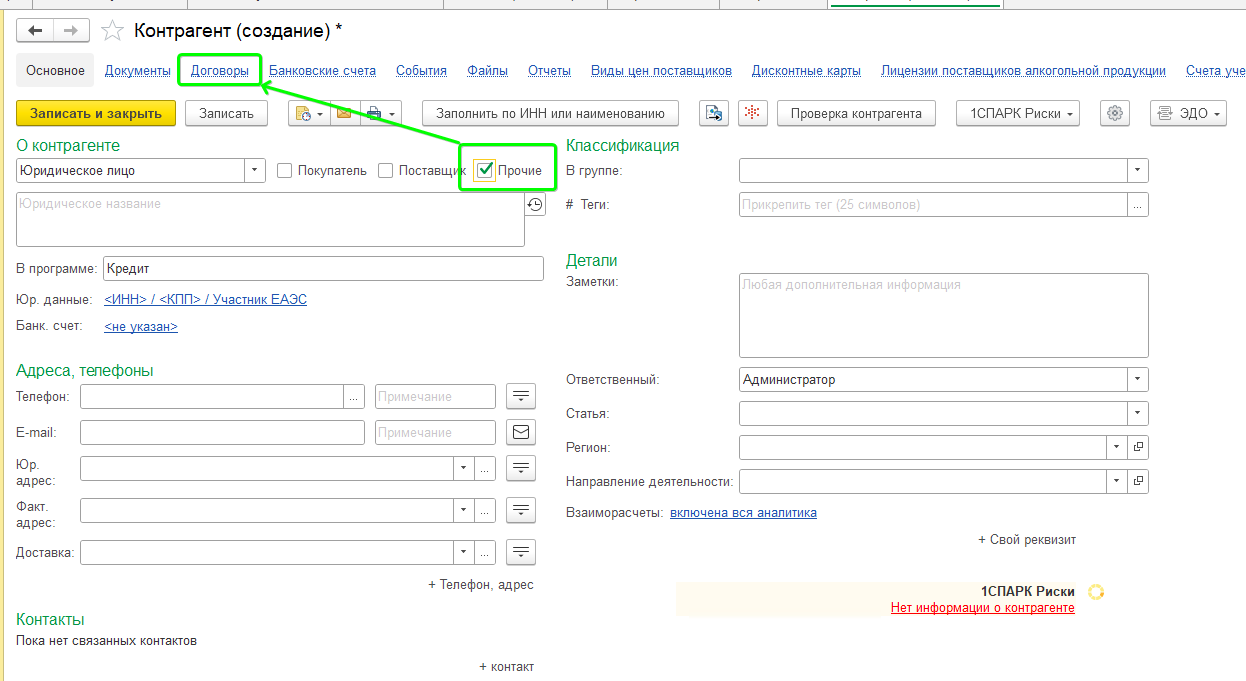Open the Файлы tab
Image resolution: width=1246 pixels, height=681 pixels.
[x=487, y=71]
